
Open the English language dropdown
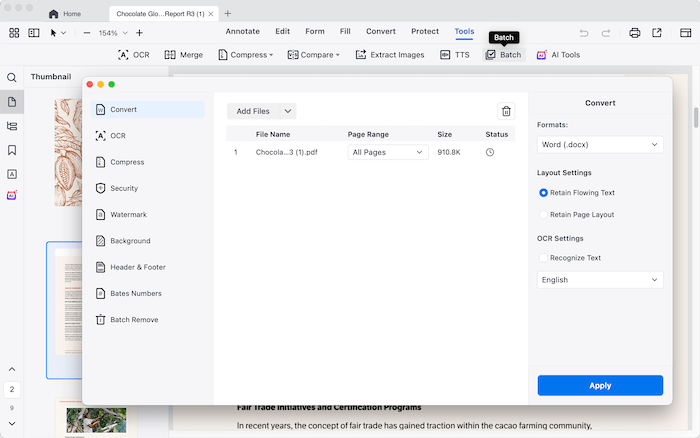600,280
